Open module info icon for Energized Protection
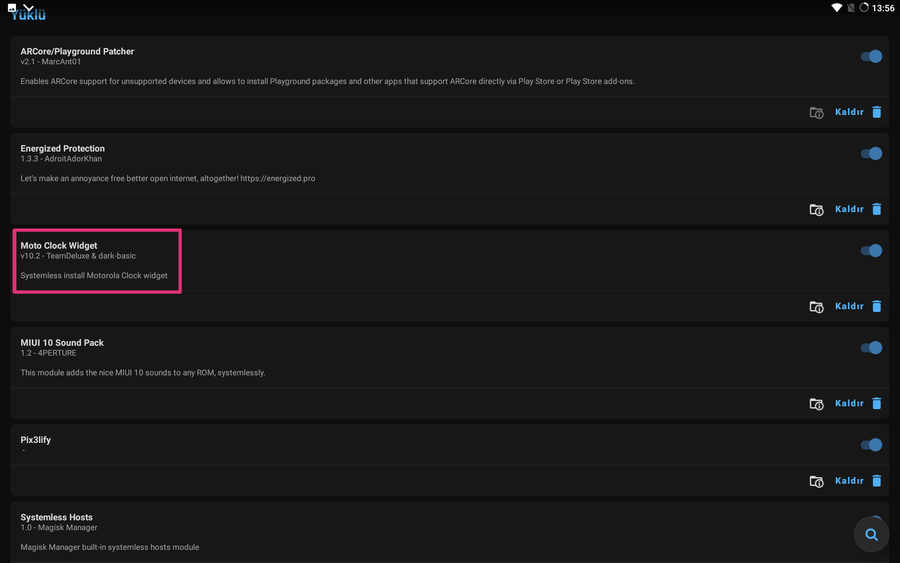Image resolution: width=900 pixels, height=563 pixels. pyautogui.click(x=816, y=209)
